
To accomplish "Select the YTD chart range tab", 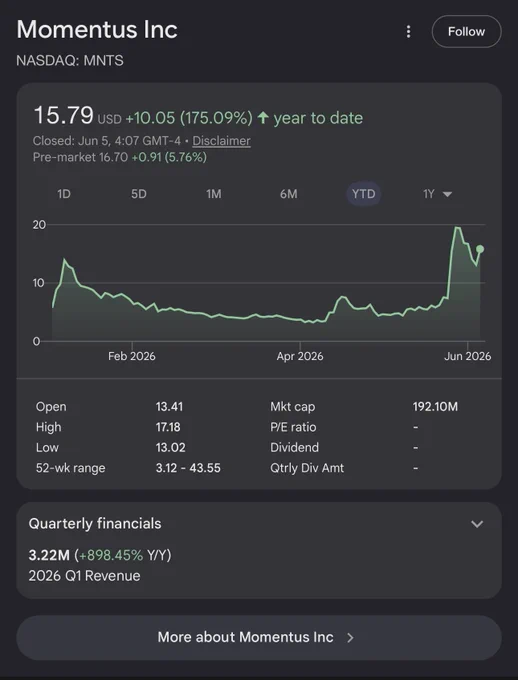I will [364, 194].
